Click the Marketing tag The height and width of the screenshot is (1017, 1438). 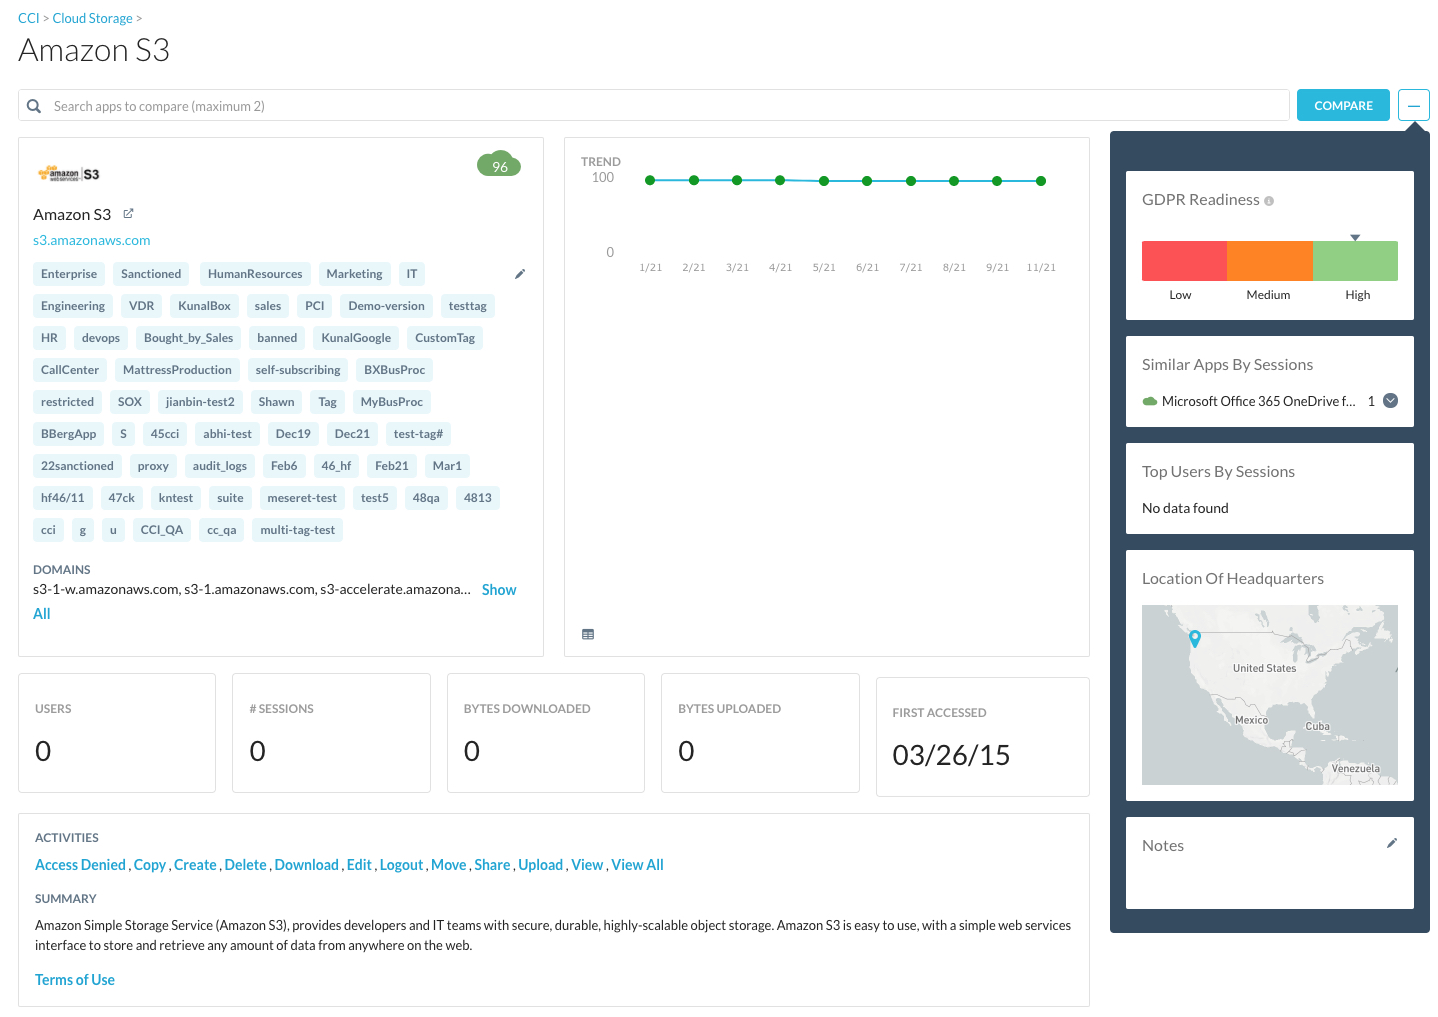pos(354,274)
